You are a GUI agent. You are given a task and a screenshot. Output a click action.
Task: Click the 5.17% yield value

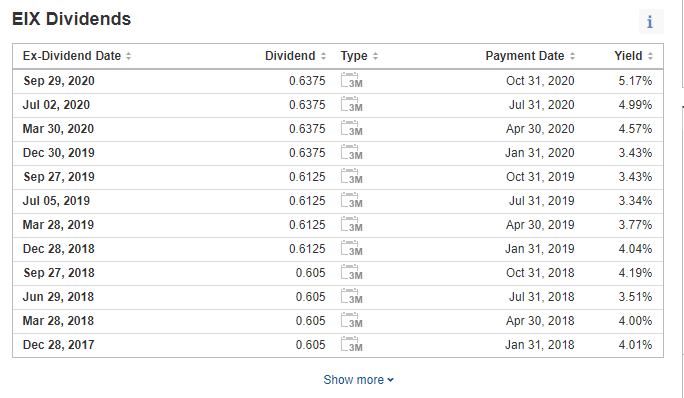635,81
